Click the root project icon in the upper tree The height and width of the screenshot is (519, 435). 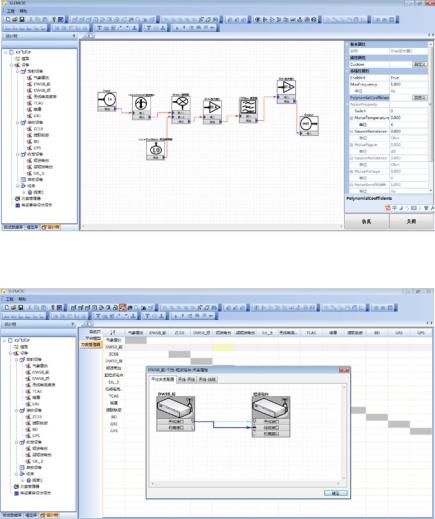(12, 52)
